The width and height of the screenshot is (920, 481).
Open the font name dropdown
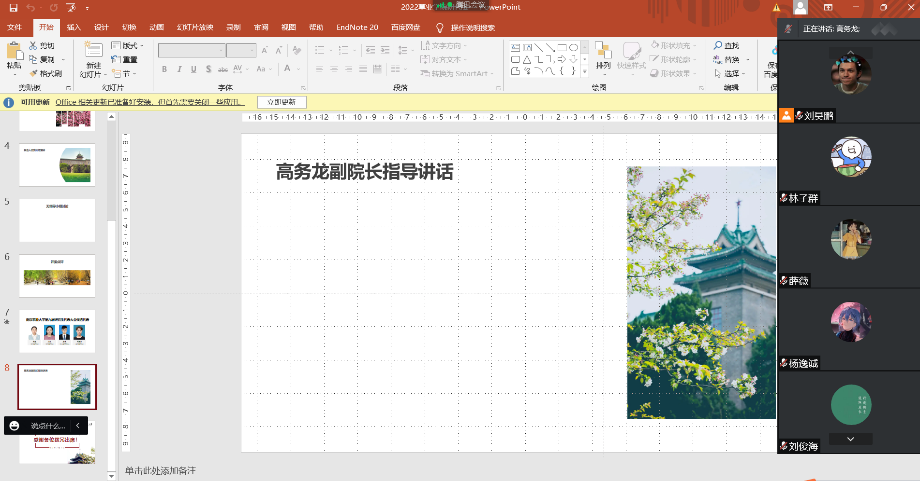point(221,50)
